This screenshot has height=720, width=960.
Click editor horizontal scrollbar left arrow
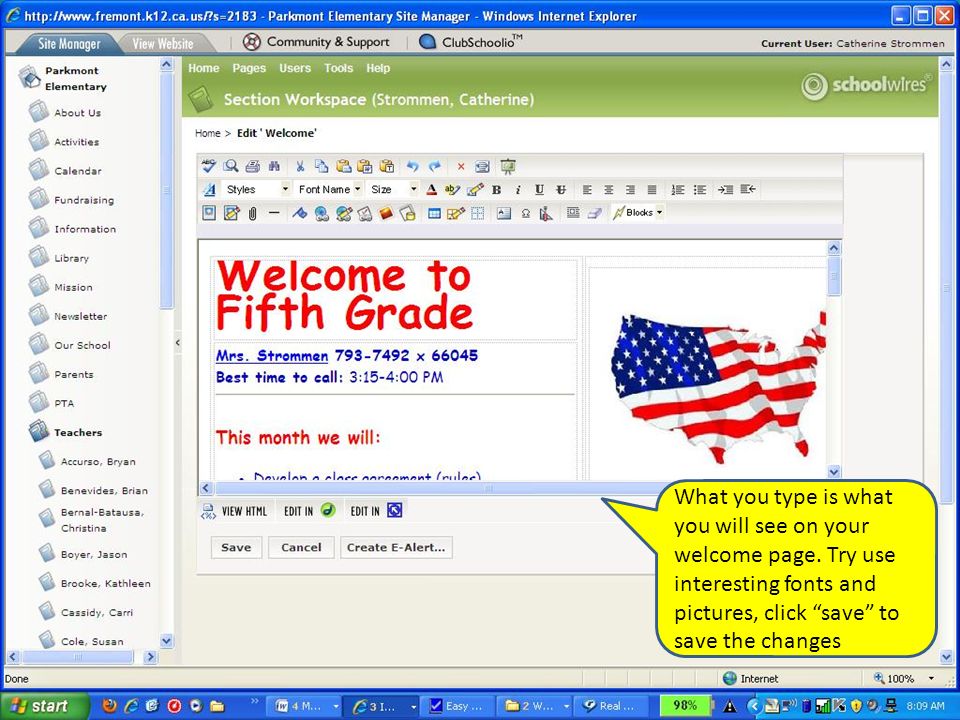tap(206, 488)
